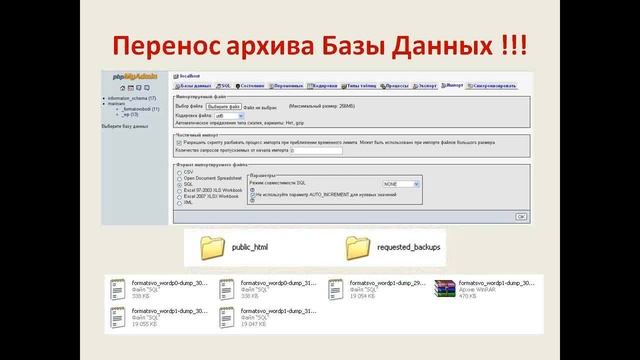Open the phpMyAdmin home icon
This screenshot has width=640, height=360.
pyautogui.click(x=122, y=88)
